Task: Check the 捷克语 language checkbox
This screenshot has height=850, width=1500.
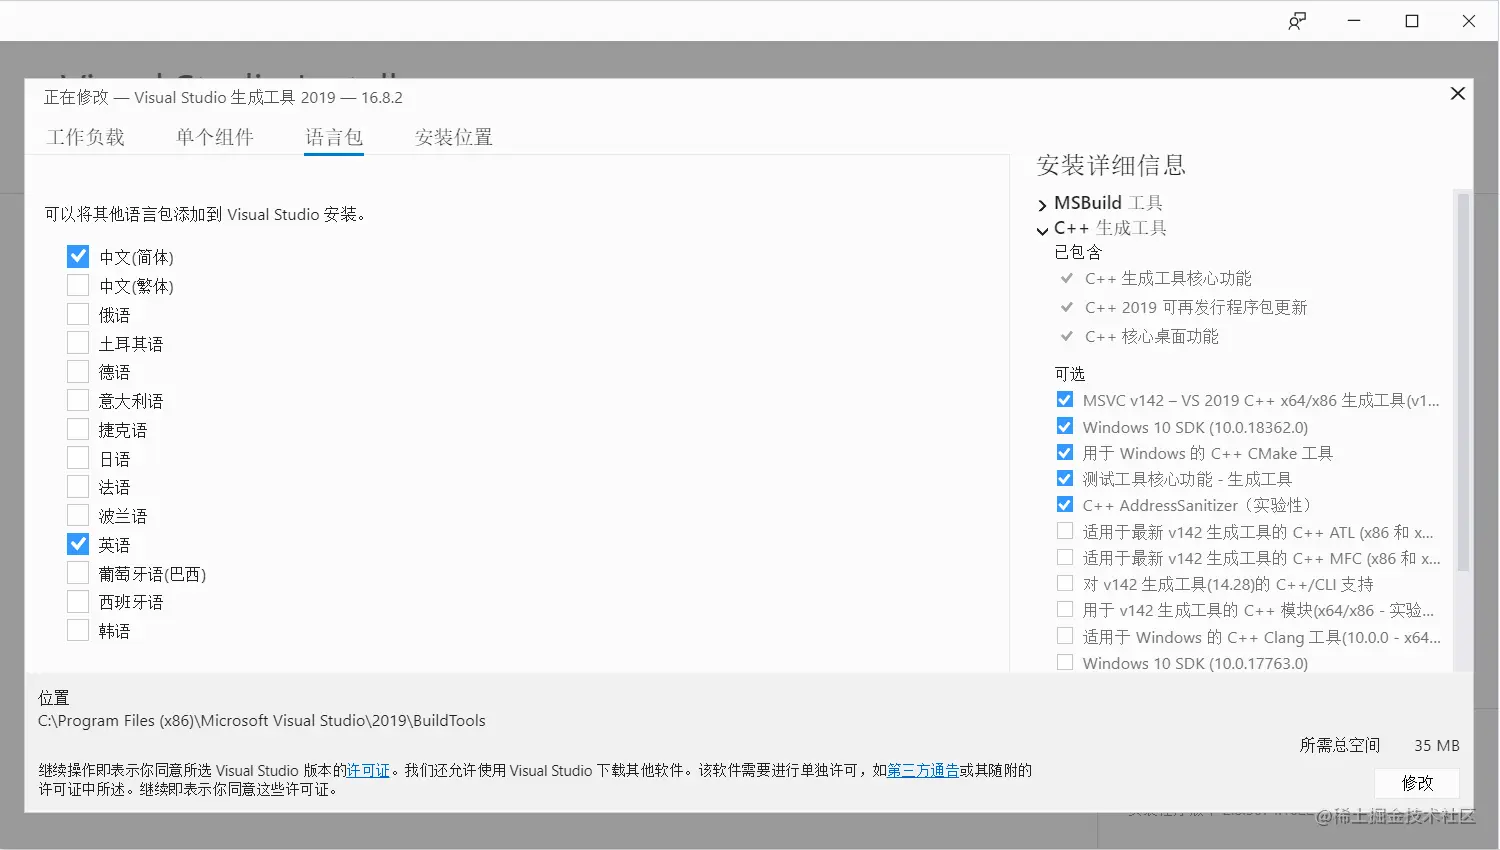Action: (x=78, y=429)
